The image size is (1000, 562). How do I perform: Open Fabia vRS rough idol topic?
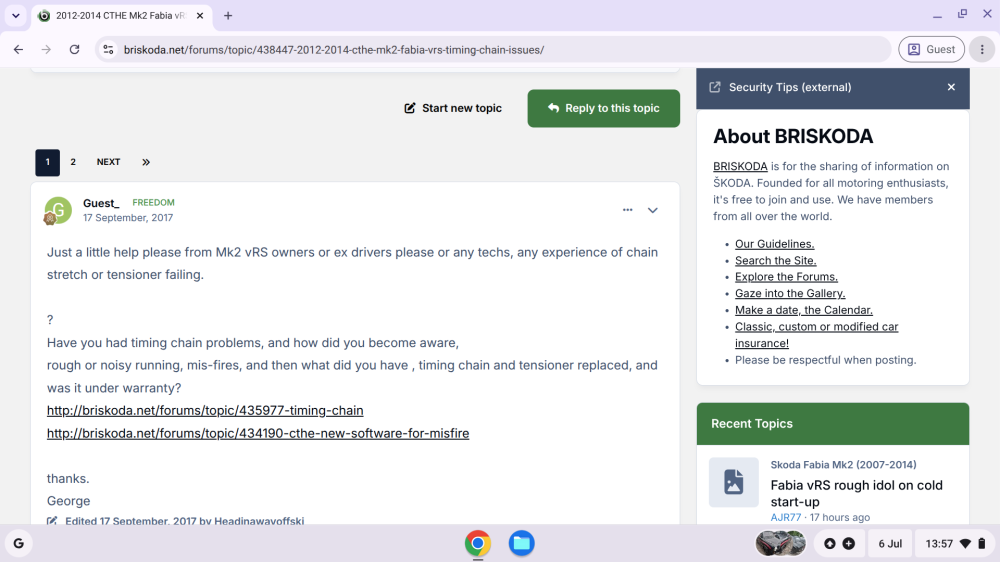pos(856,493)
